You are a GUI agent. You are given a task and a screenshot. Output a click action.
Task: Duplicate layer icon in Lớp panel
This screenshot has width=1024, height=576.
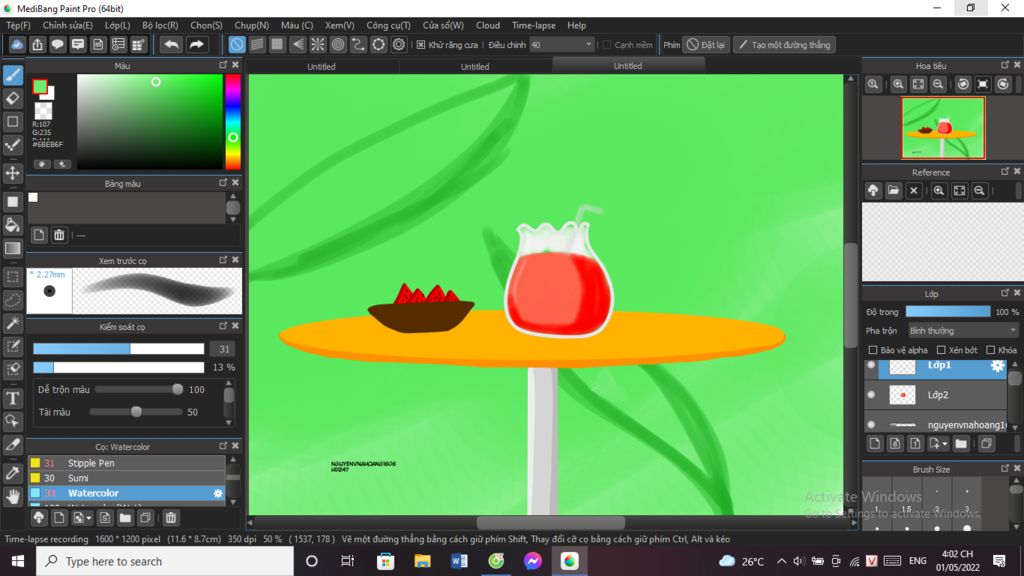tap(986, 444)
